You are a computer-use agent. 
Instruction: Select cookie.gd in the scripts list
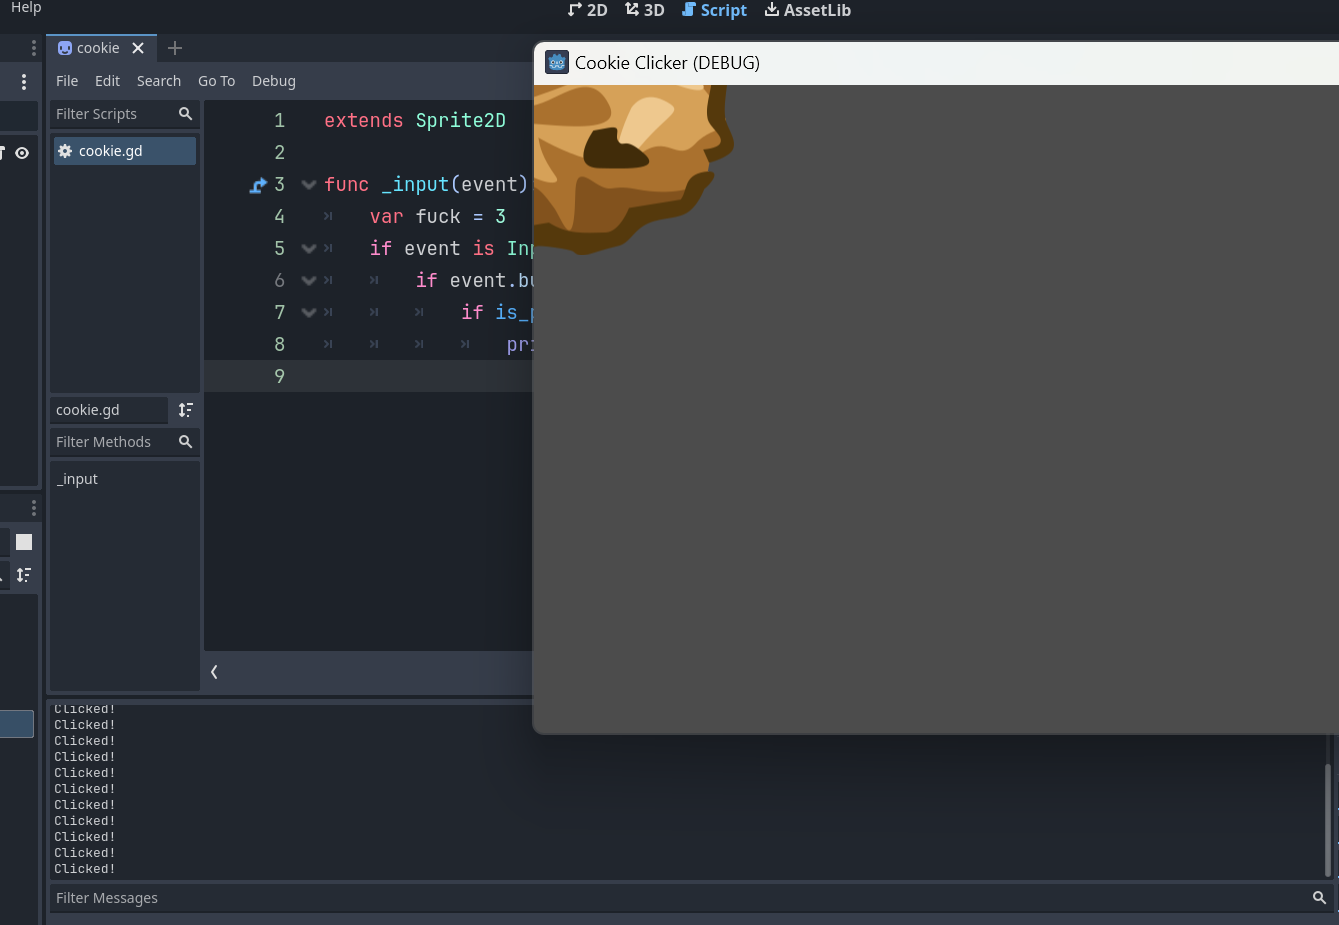pyautogui.click(x=125, y=151)
